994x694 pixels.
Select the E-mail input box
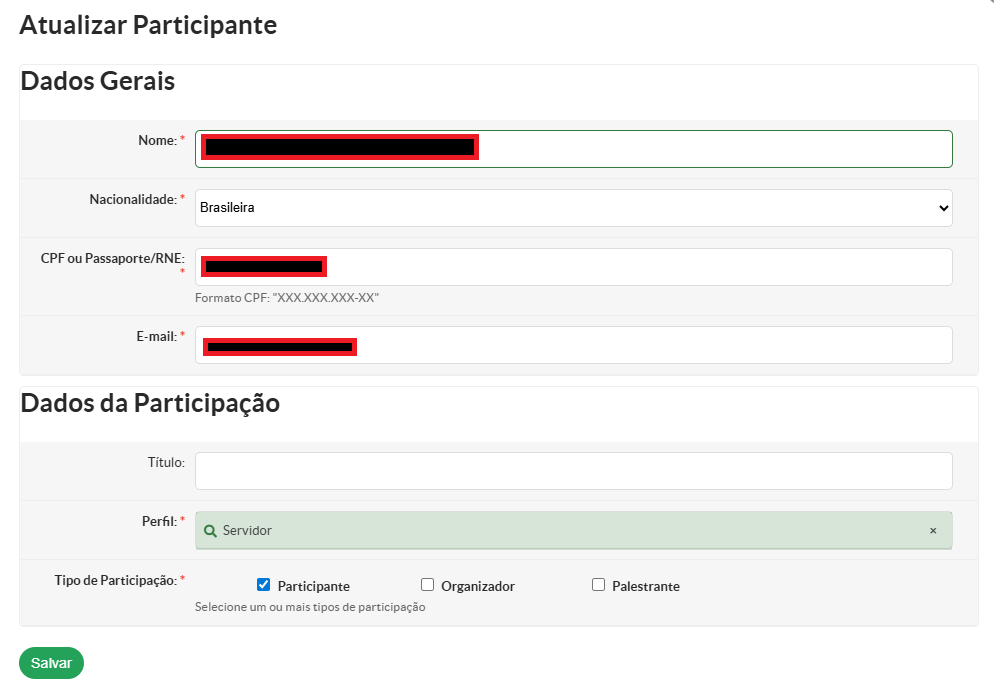(650, 345)
